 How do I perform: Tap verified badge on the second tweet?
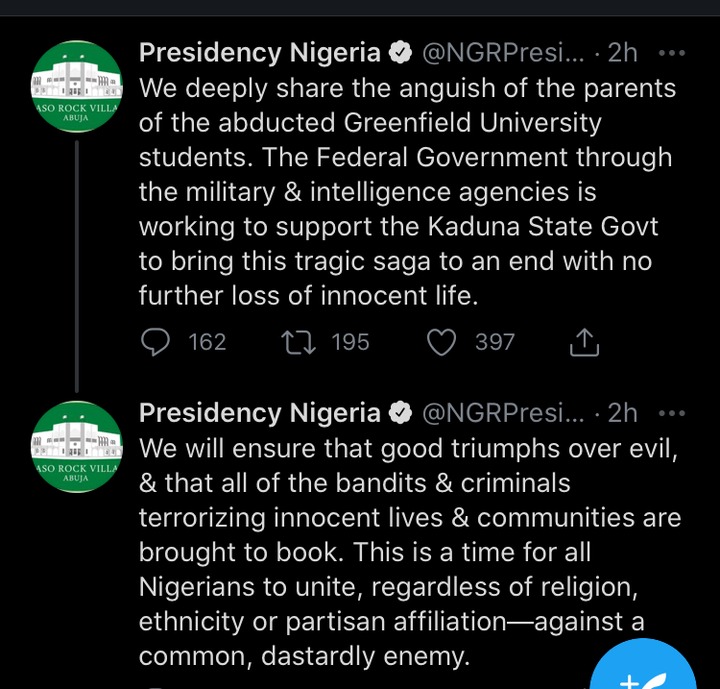pyautogui.click(x=400, y=413)
